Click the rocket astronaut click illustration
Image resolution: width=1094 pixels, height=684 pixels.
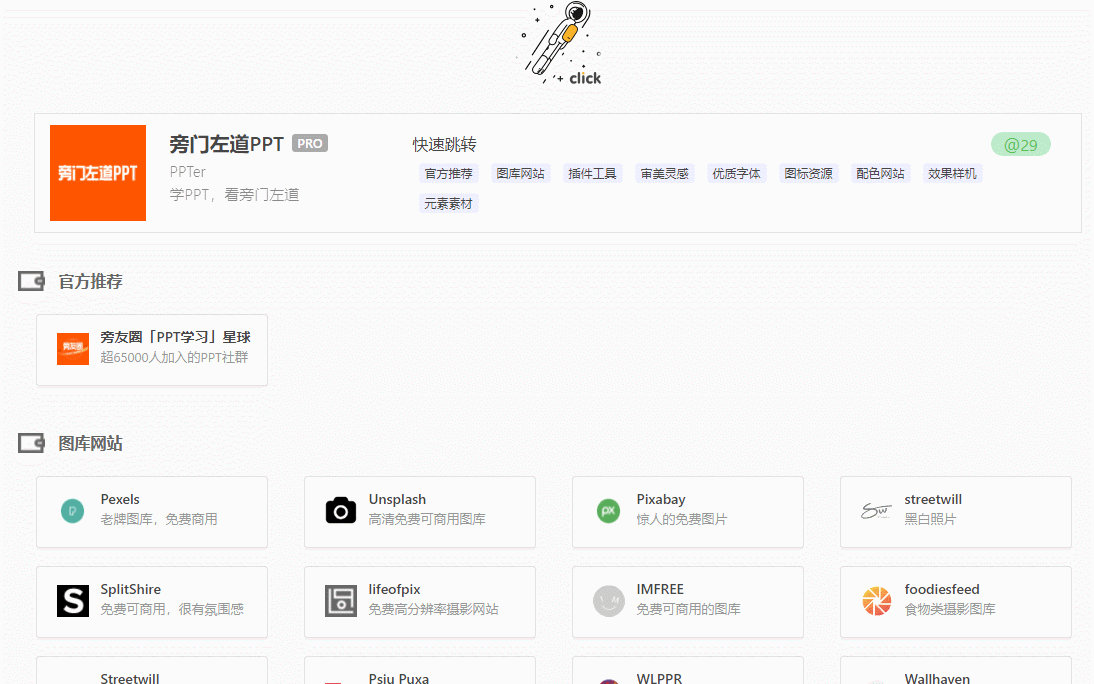[x=562, y=43]
